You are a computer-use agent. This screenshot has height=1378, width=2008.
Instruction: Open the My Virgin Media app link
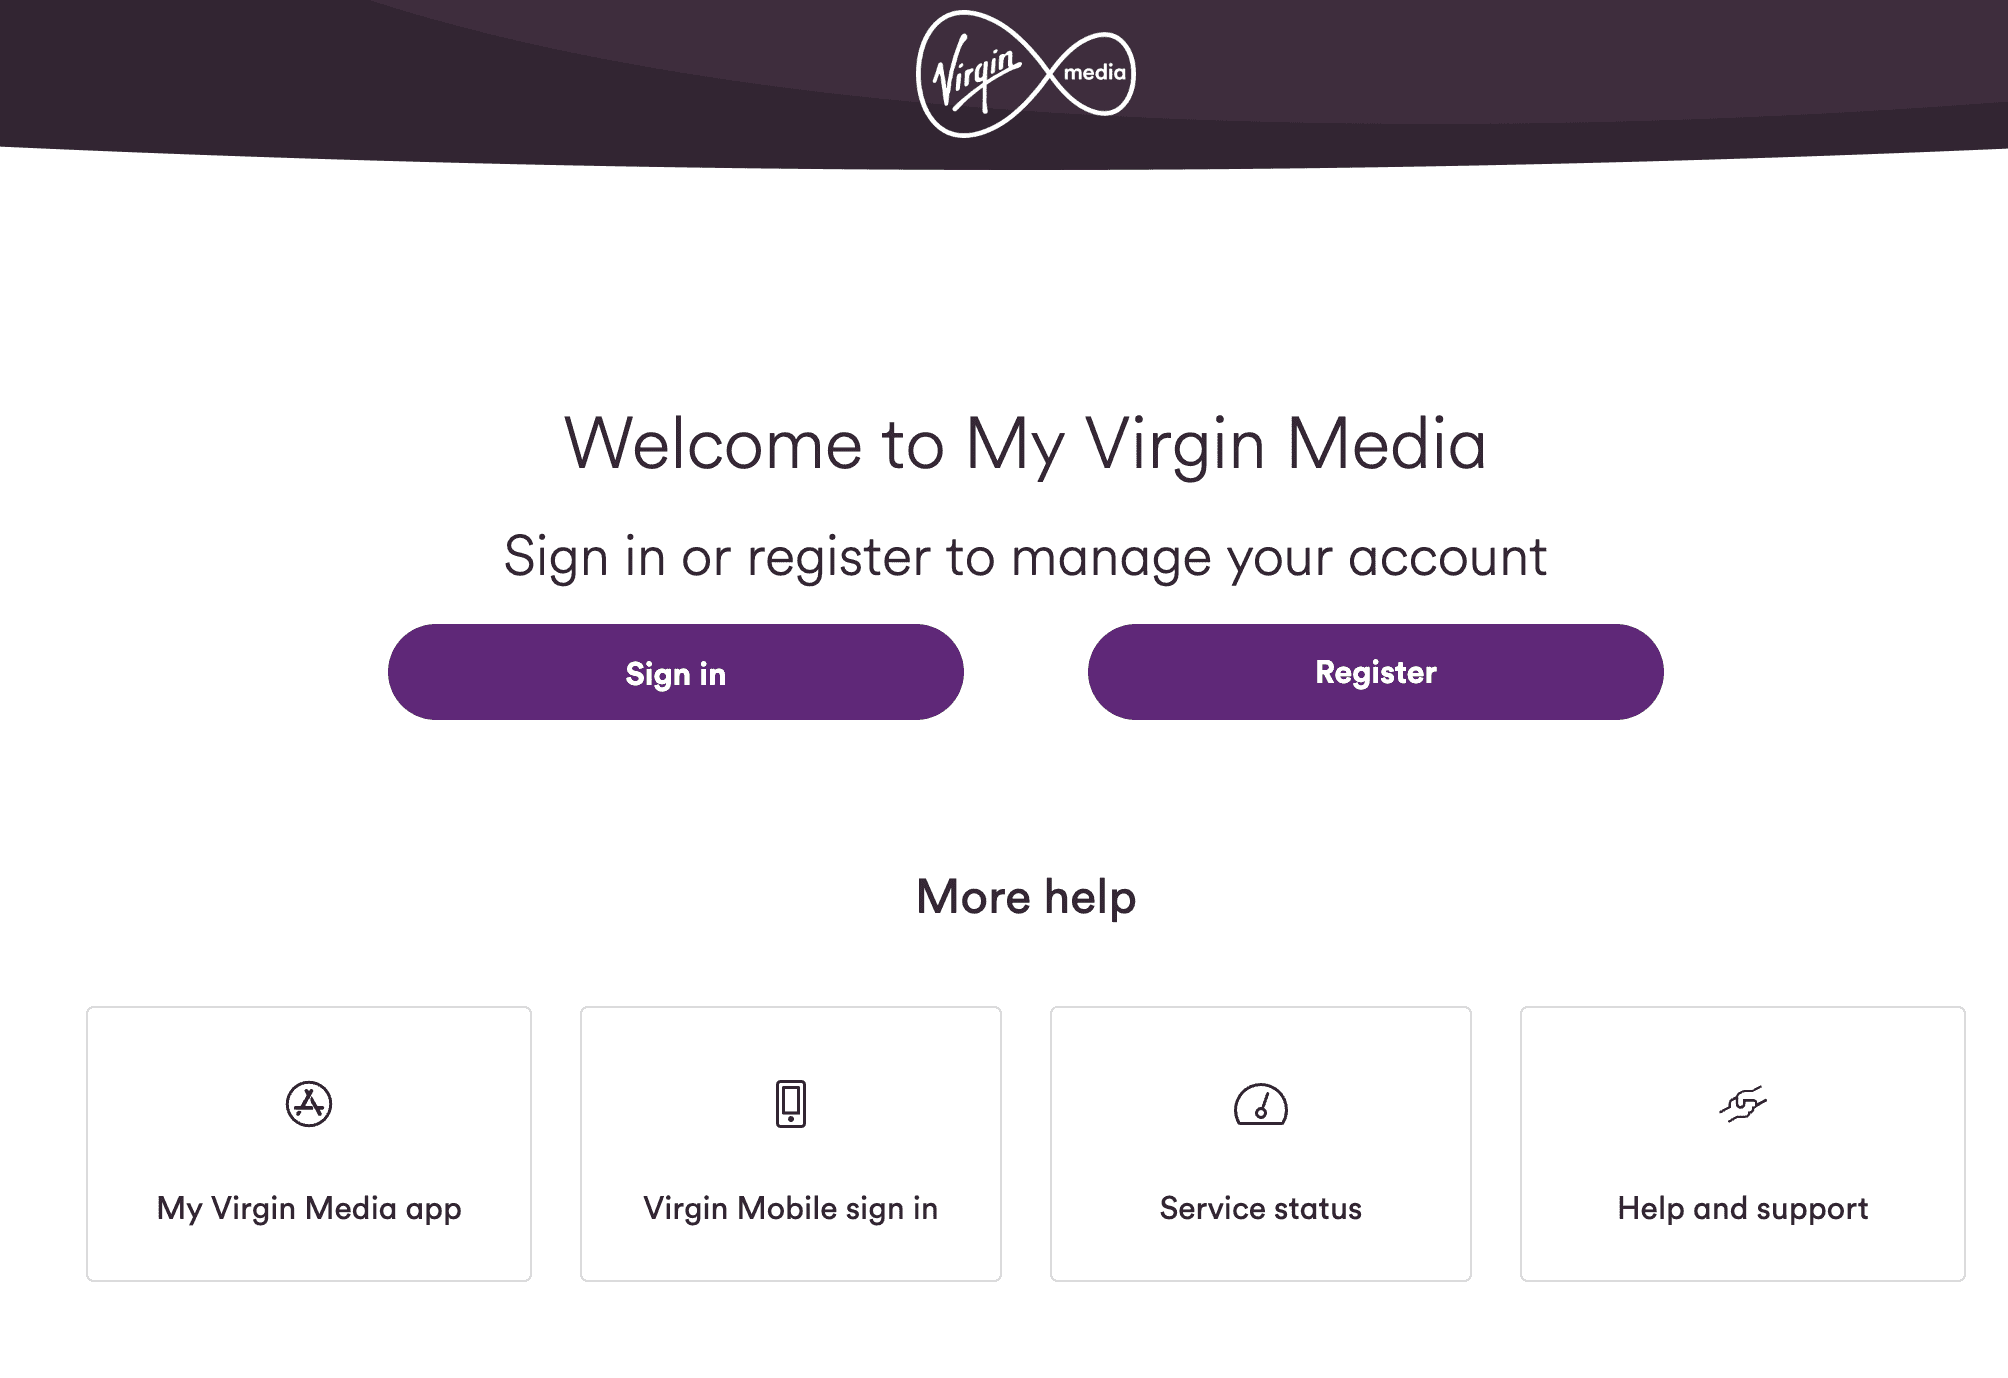pos(309,1208)
